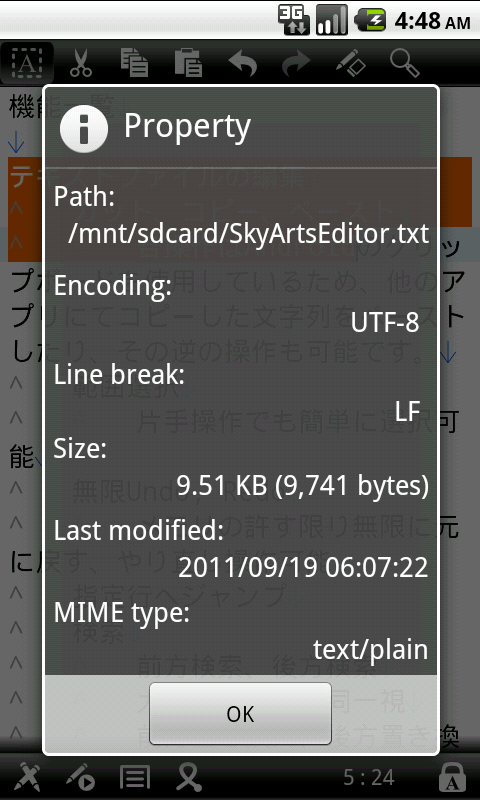Tap the UTF-8 encoding value

pos(385,322)
